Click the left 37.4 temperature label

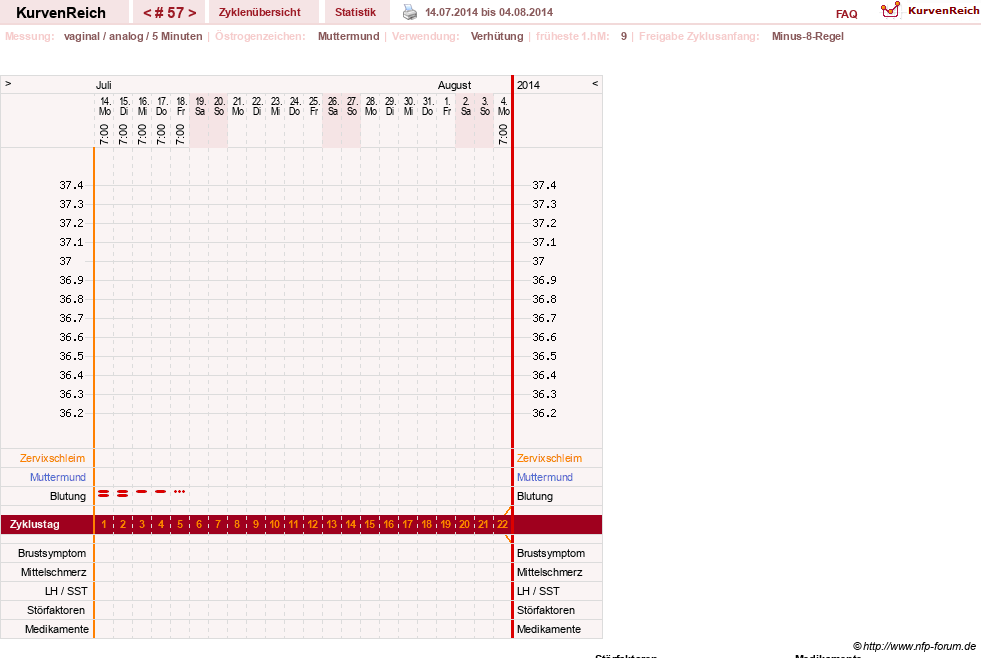(x=71, y=185)
